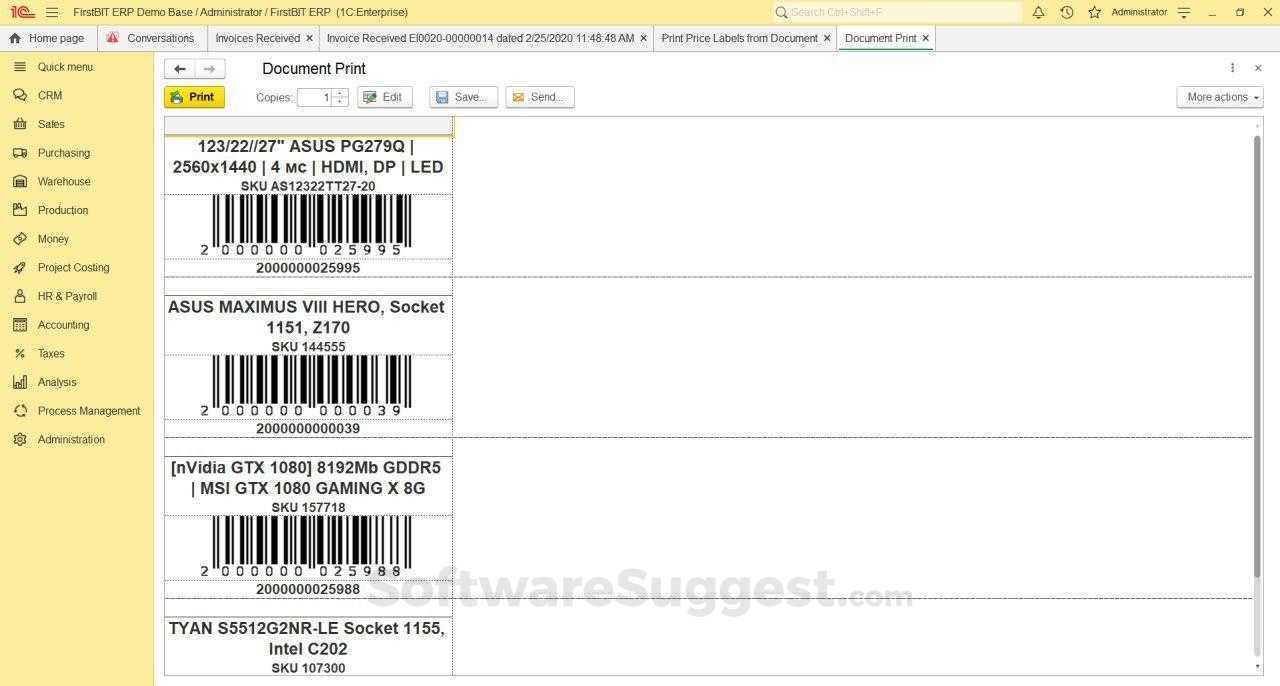This screenshot has height=686, width=1280.
Task: Click the Project Costing rocket icon
Action: (20, 267)
